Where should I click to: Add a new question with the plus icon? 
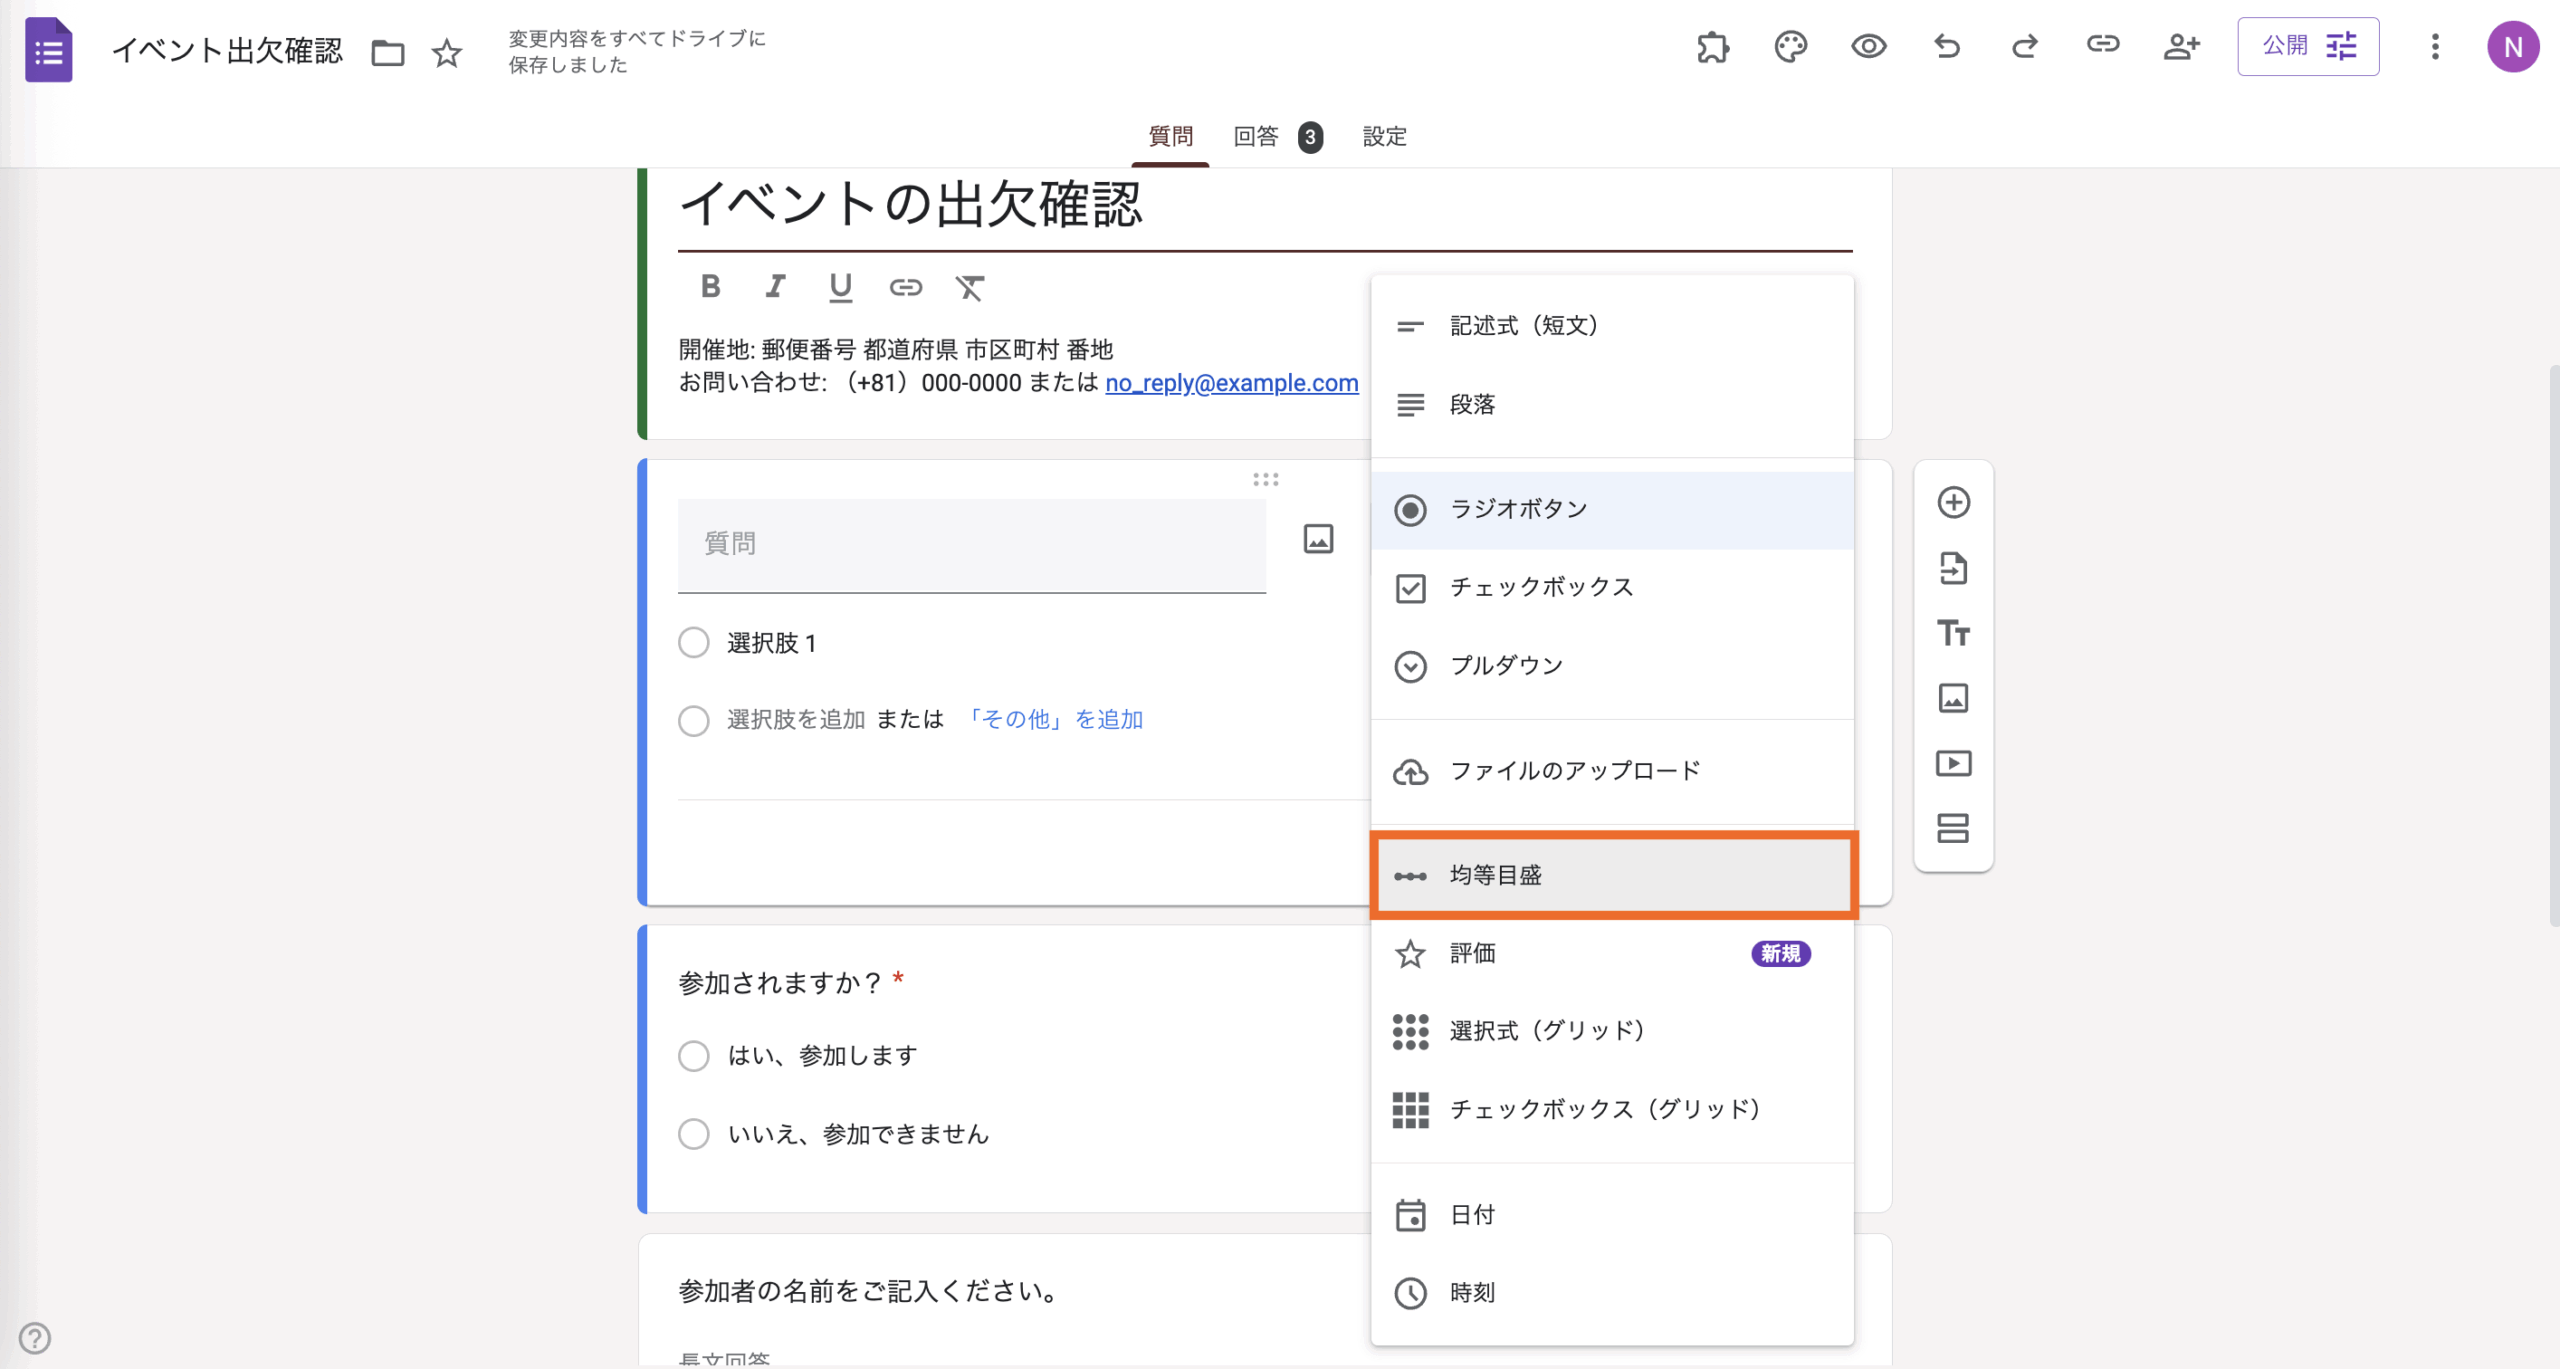1954,502
